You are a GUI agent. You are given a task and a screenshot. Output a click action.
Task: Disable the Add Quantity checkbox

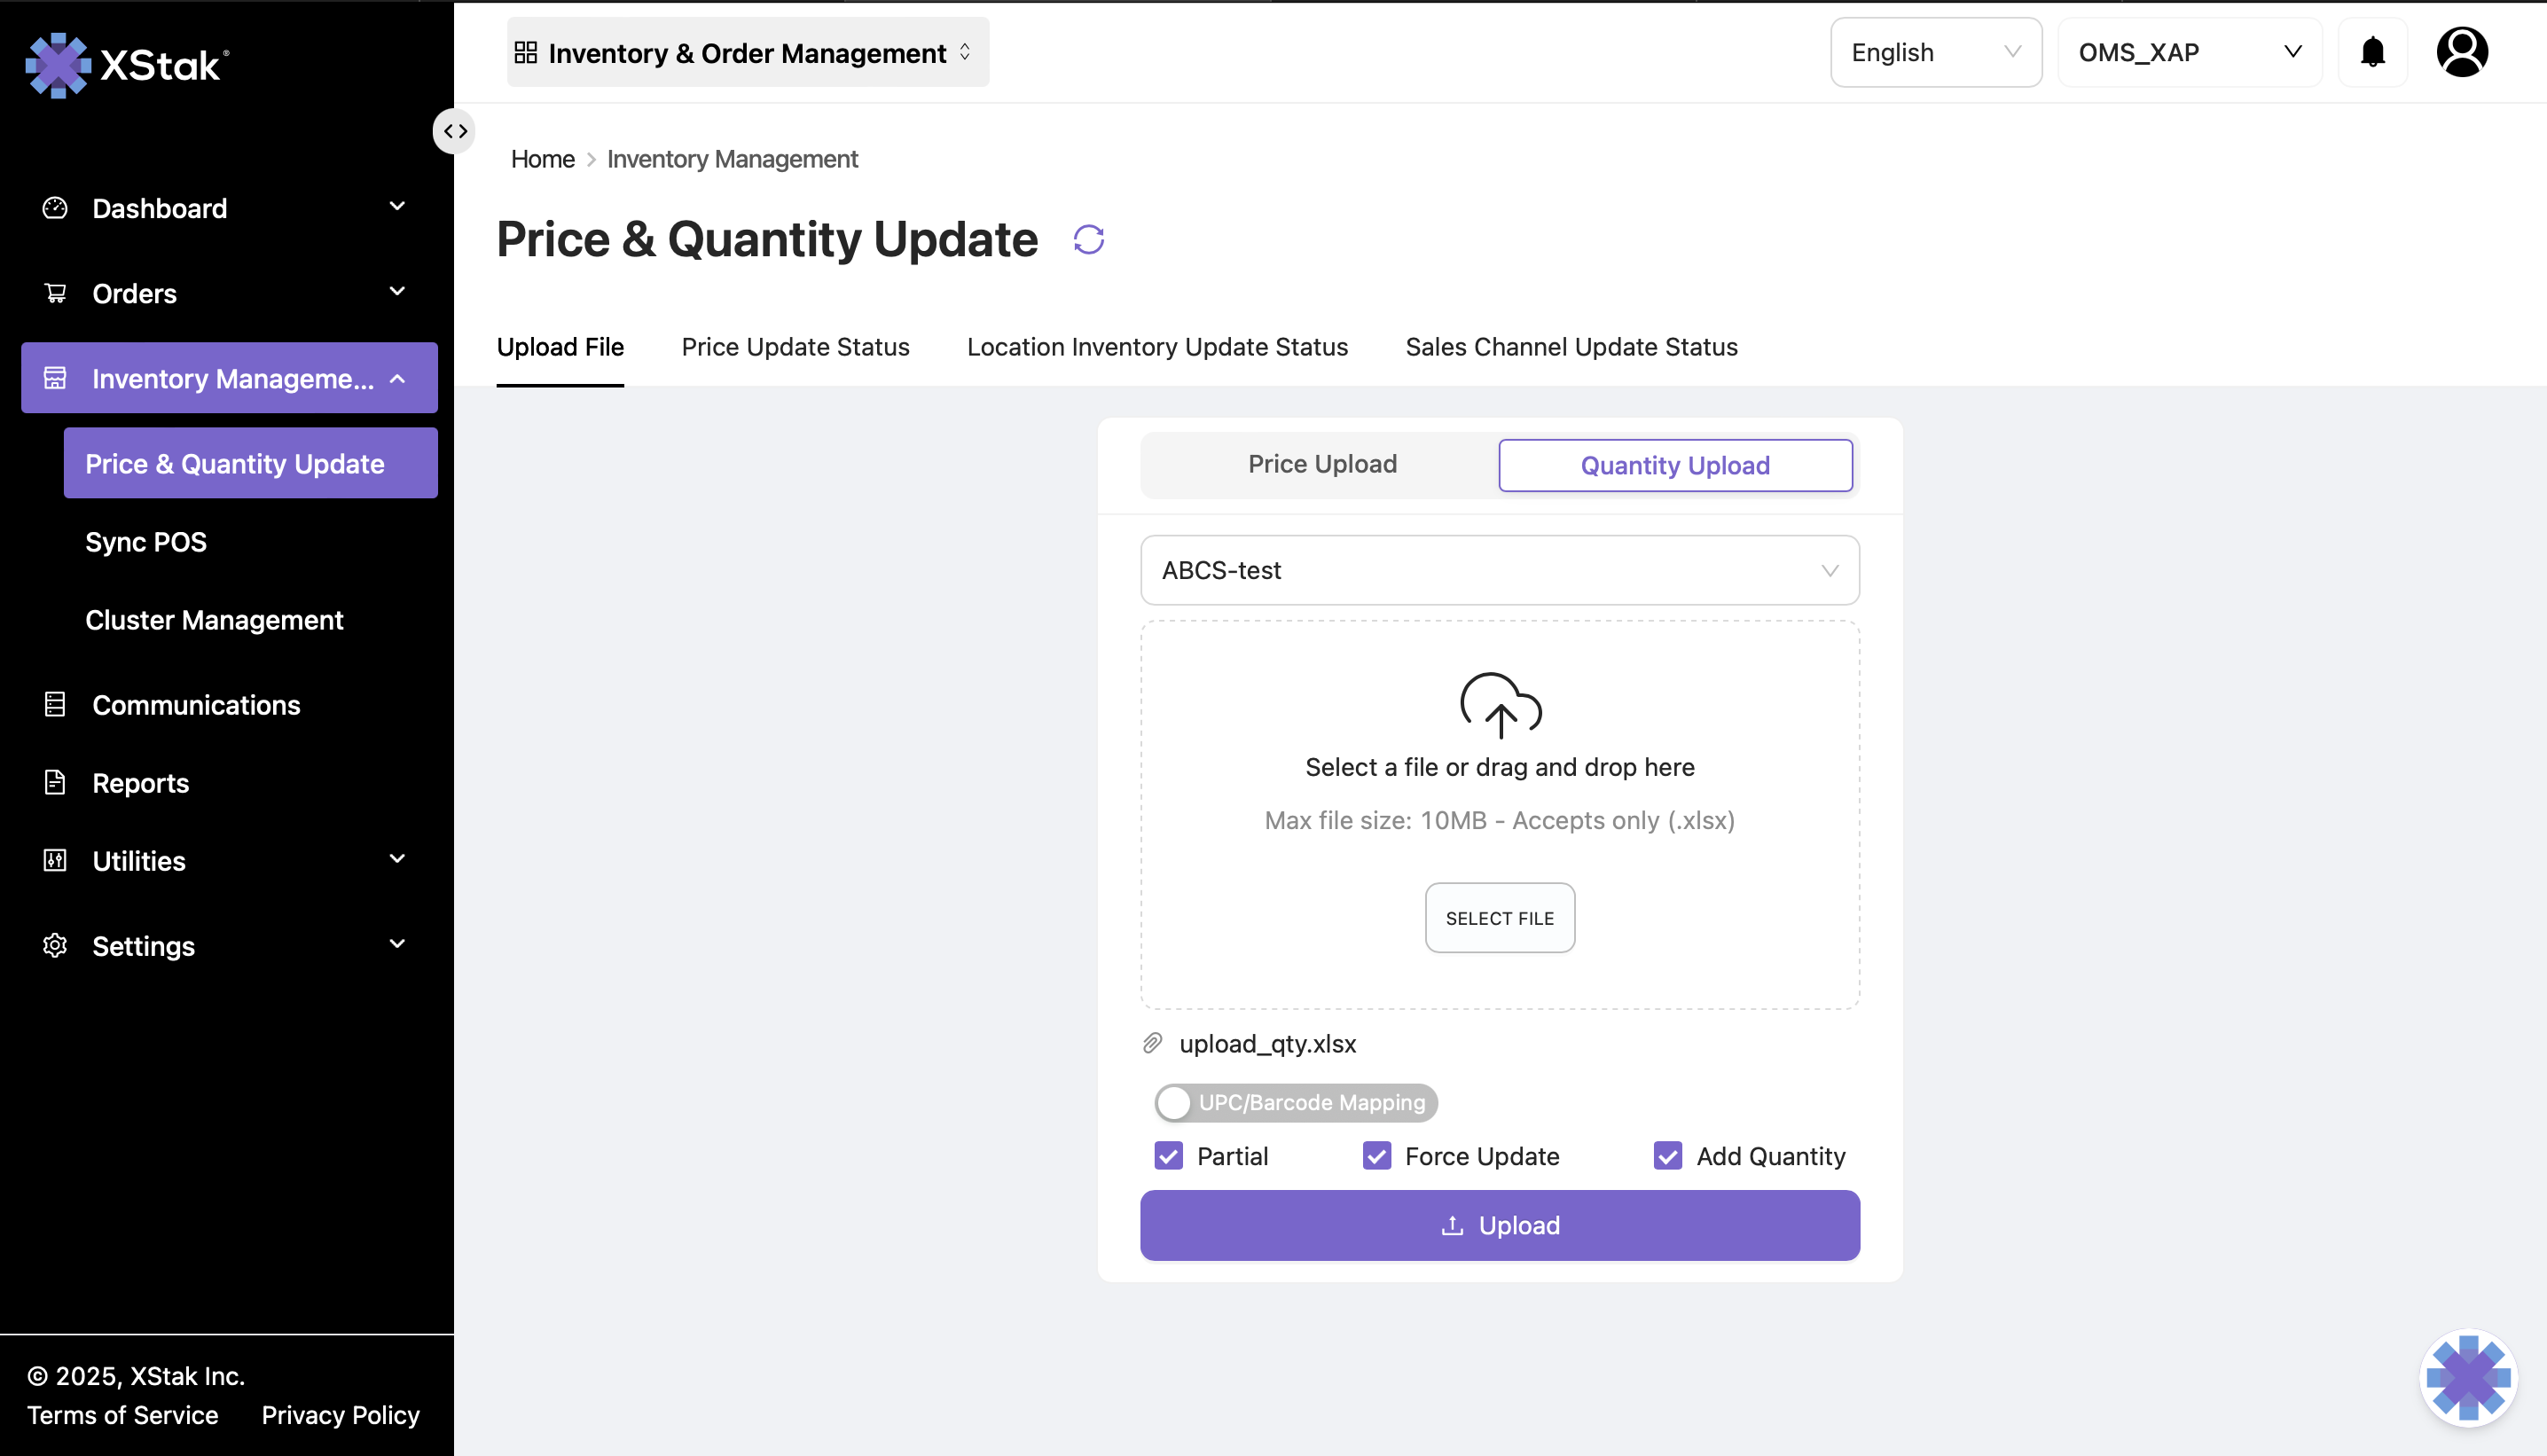[x=1667, y=1156]
